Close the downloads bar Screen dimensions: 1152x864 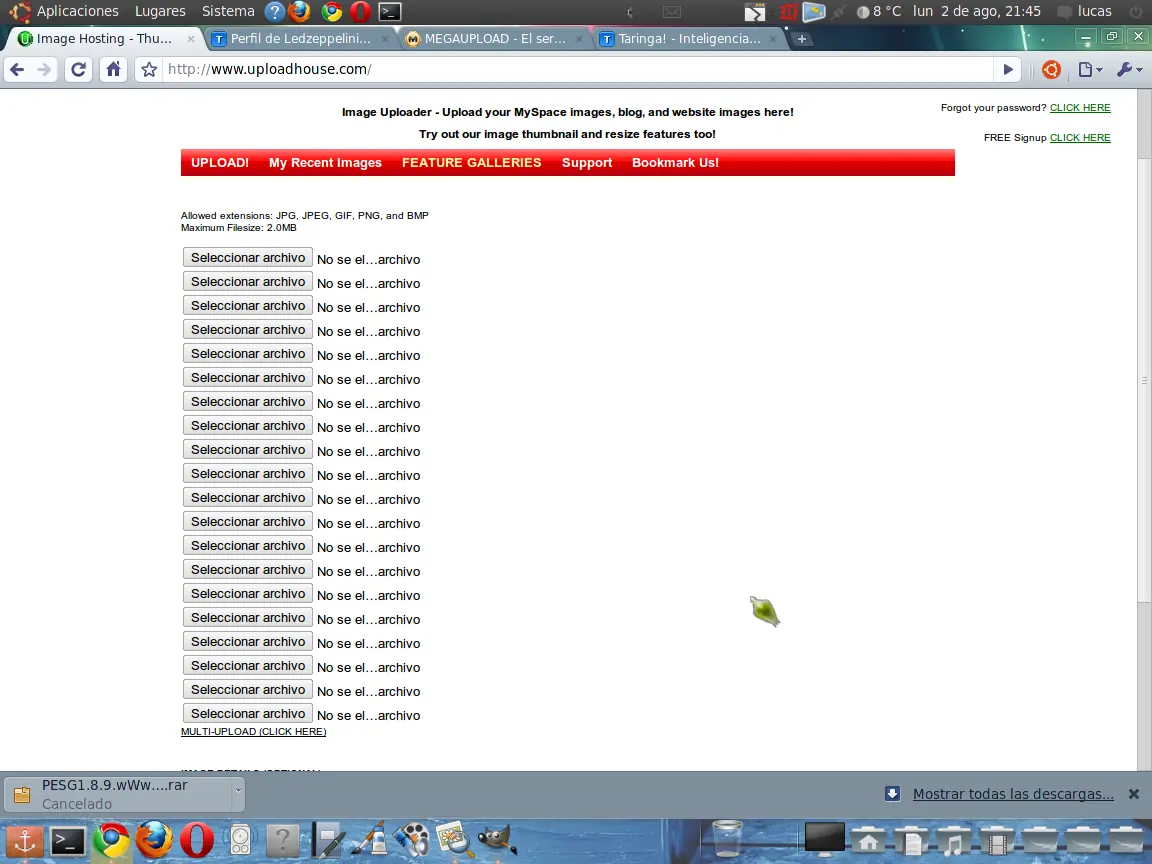point(1134,794)
